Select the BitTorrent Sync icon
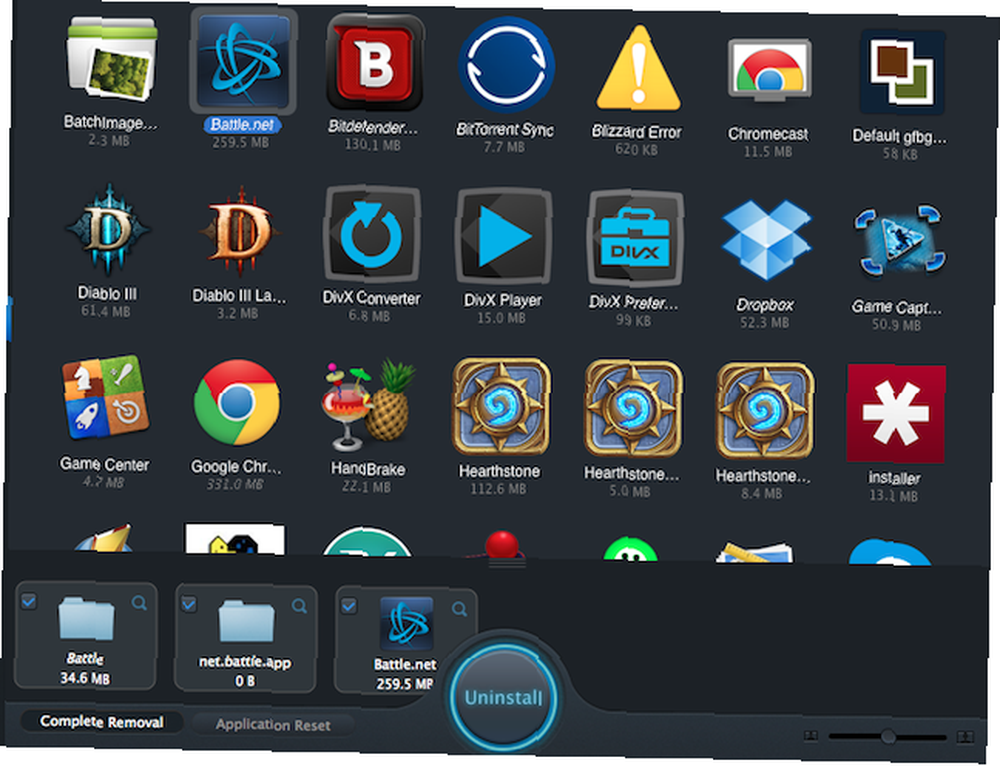This screenshot has height=766, width=1000. click(507, 65)
